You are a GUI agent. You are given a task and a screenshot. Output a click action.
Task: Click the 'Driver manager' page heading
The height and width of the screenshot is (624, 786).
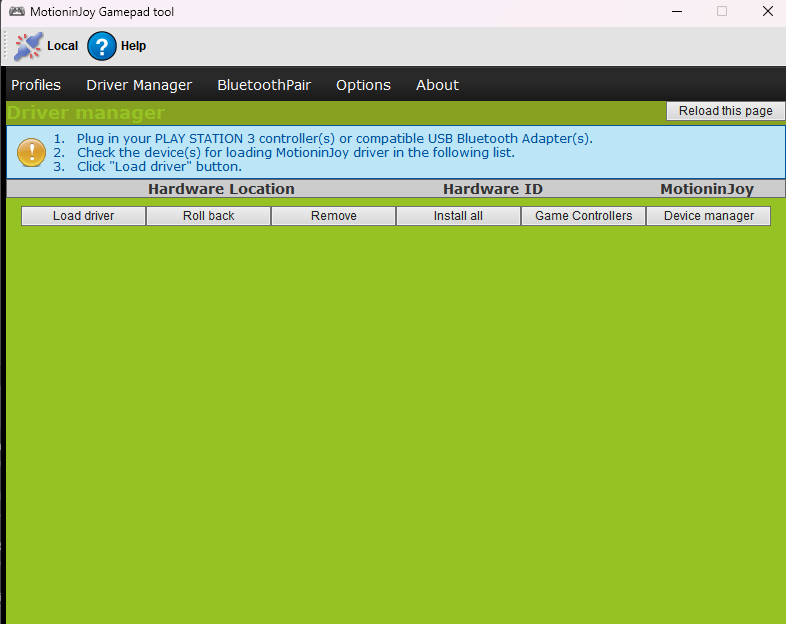(x=86, y=113)
